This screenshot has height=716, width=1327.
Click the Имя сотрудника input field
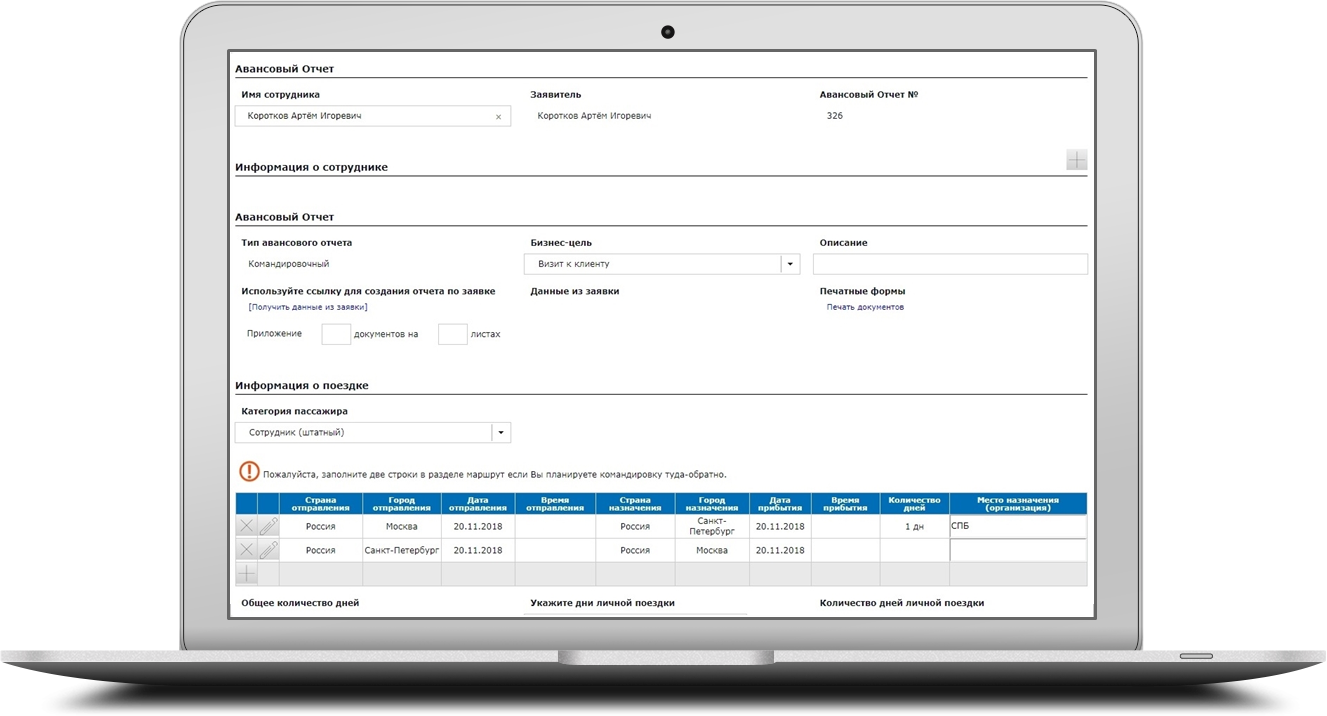coord(365,117)
